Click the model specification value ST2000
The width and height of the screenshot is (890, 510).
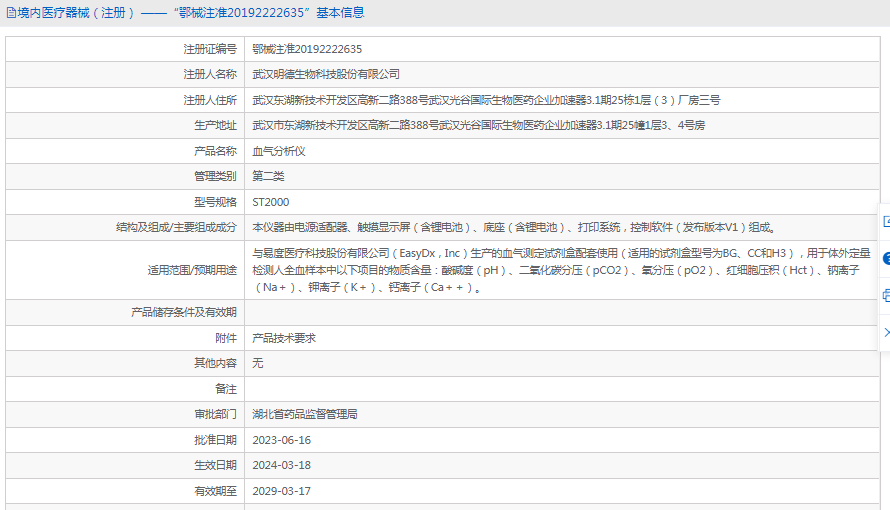(x=270, y=202)
